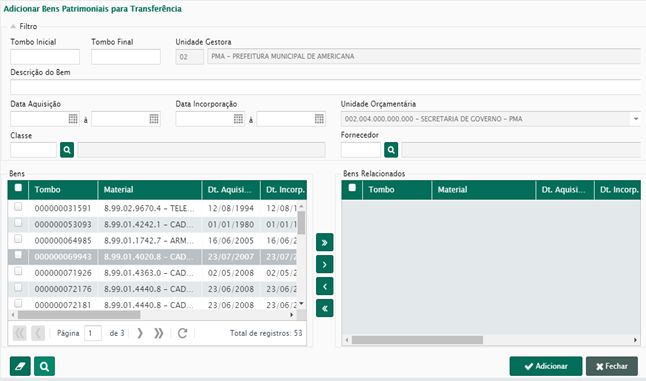Sort by Tombo column in Bens Relacionados

click(x=397, y=190)
